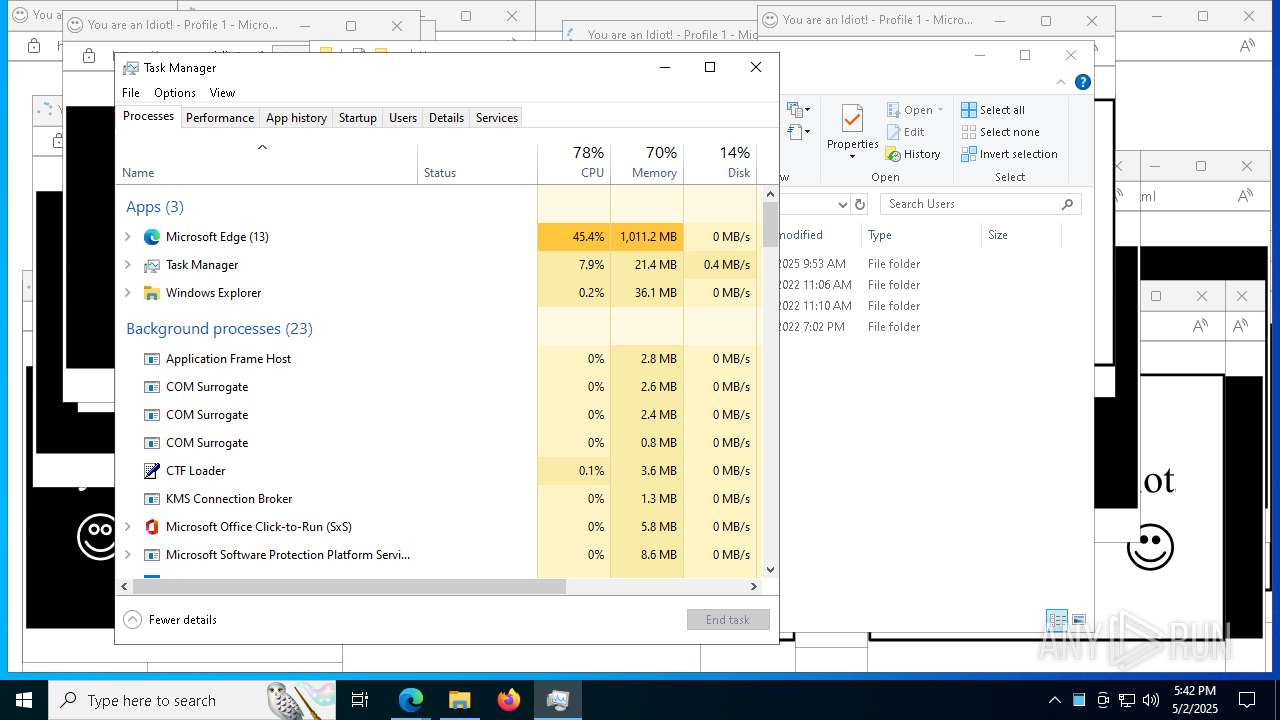Click the History icon in Explorer ribbon

point(894,154)
